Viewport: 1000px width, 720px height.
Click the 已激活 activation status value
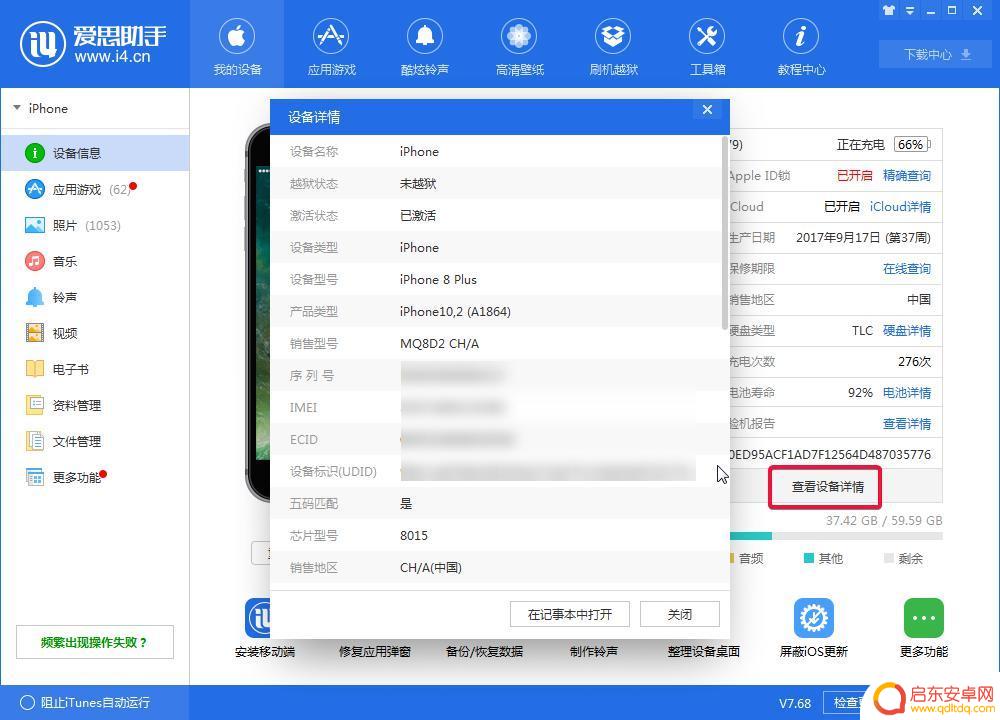tap(418, 216)
